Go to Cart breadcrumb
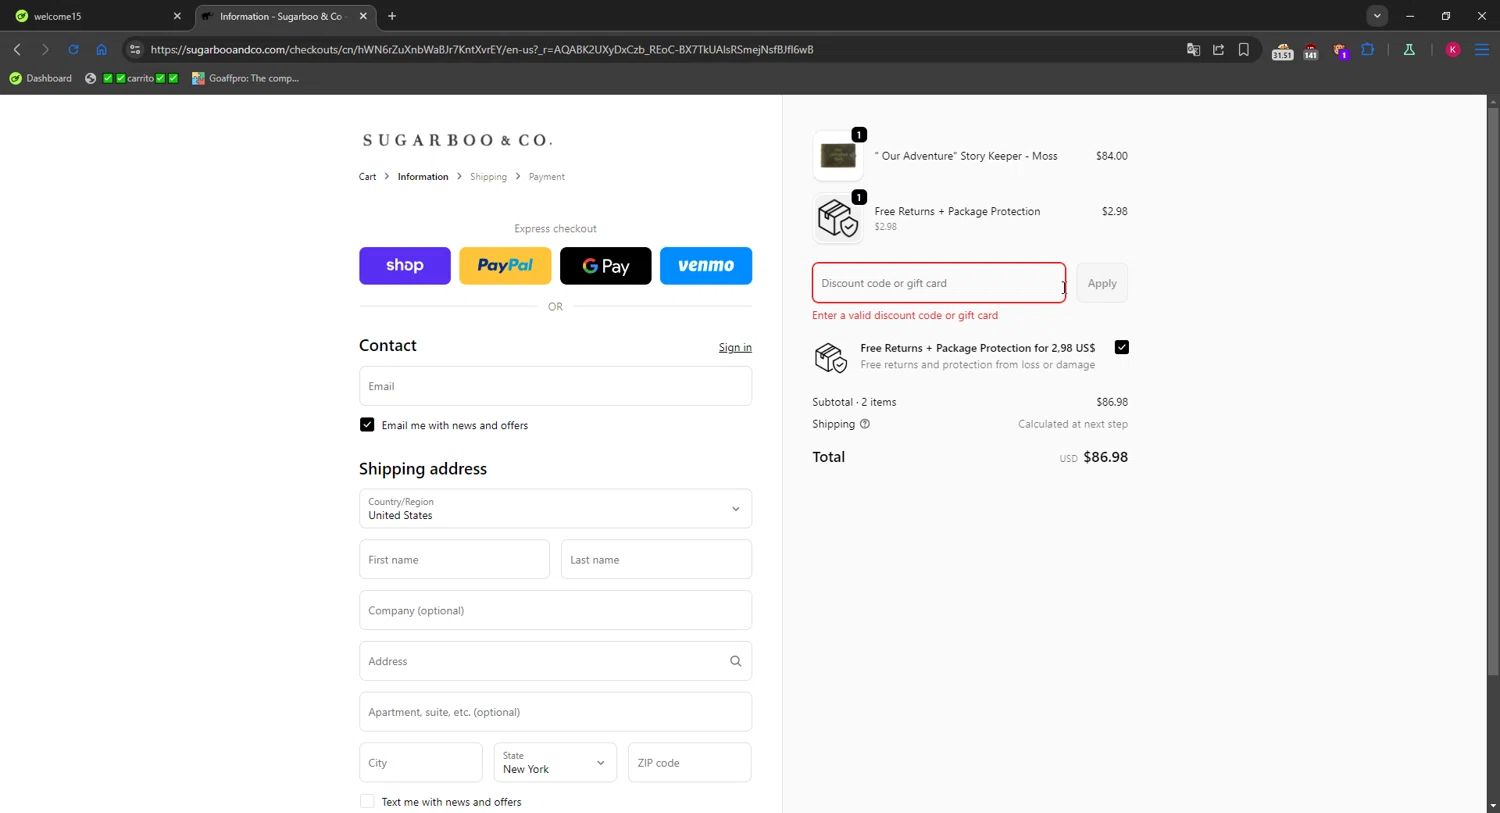 (367, 177)
